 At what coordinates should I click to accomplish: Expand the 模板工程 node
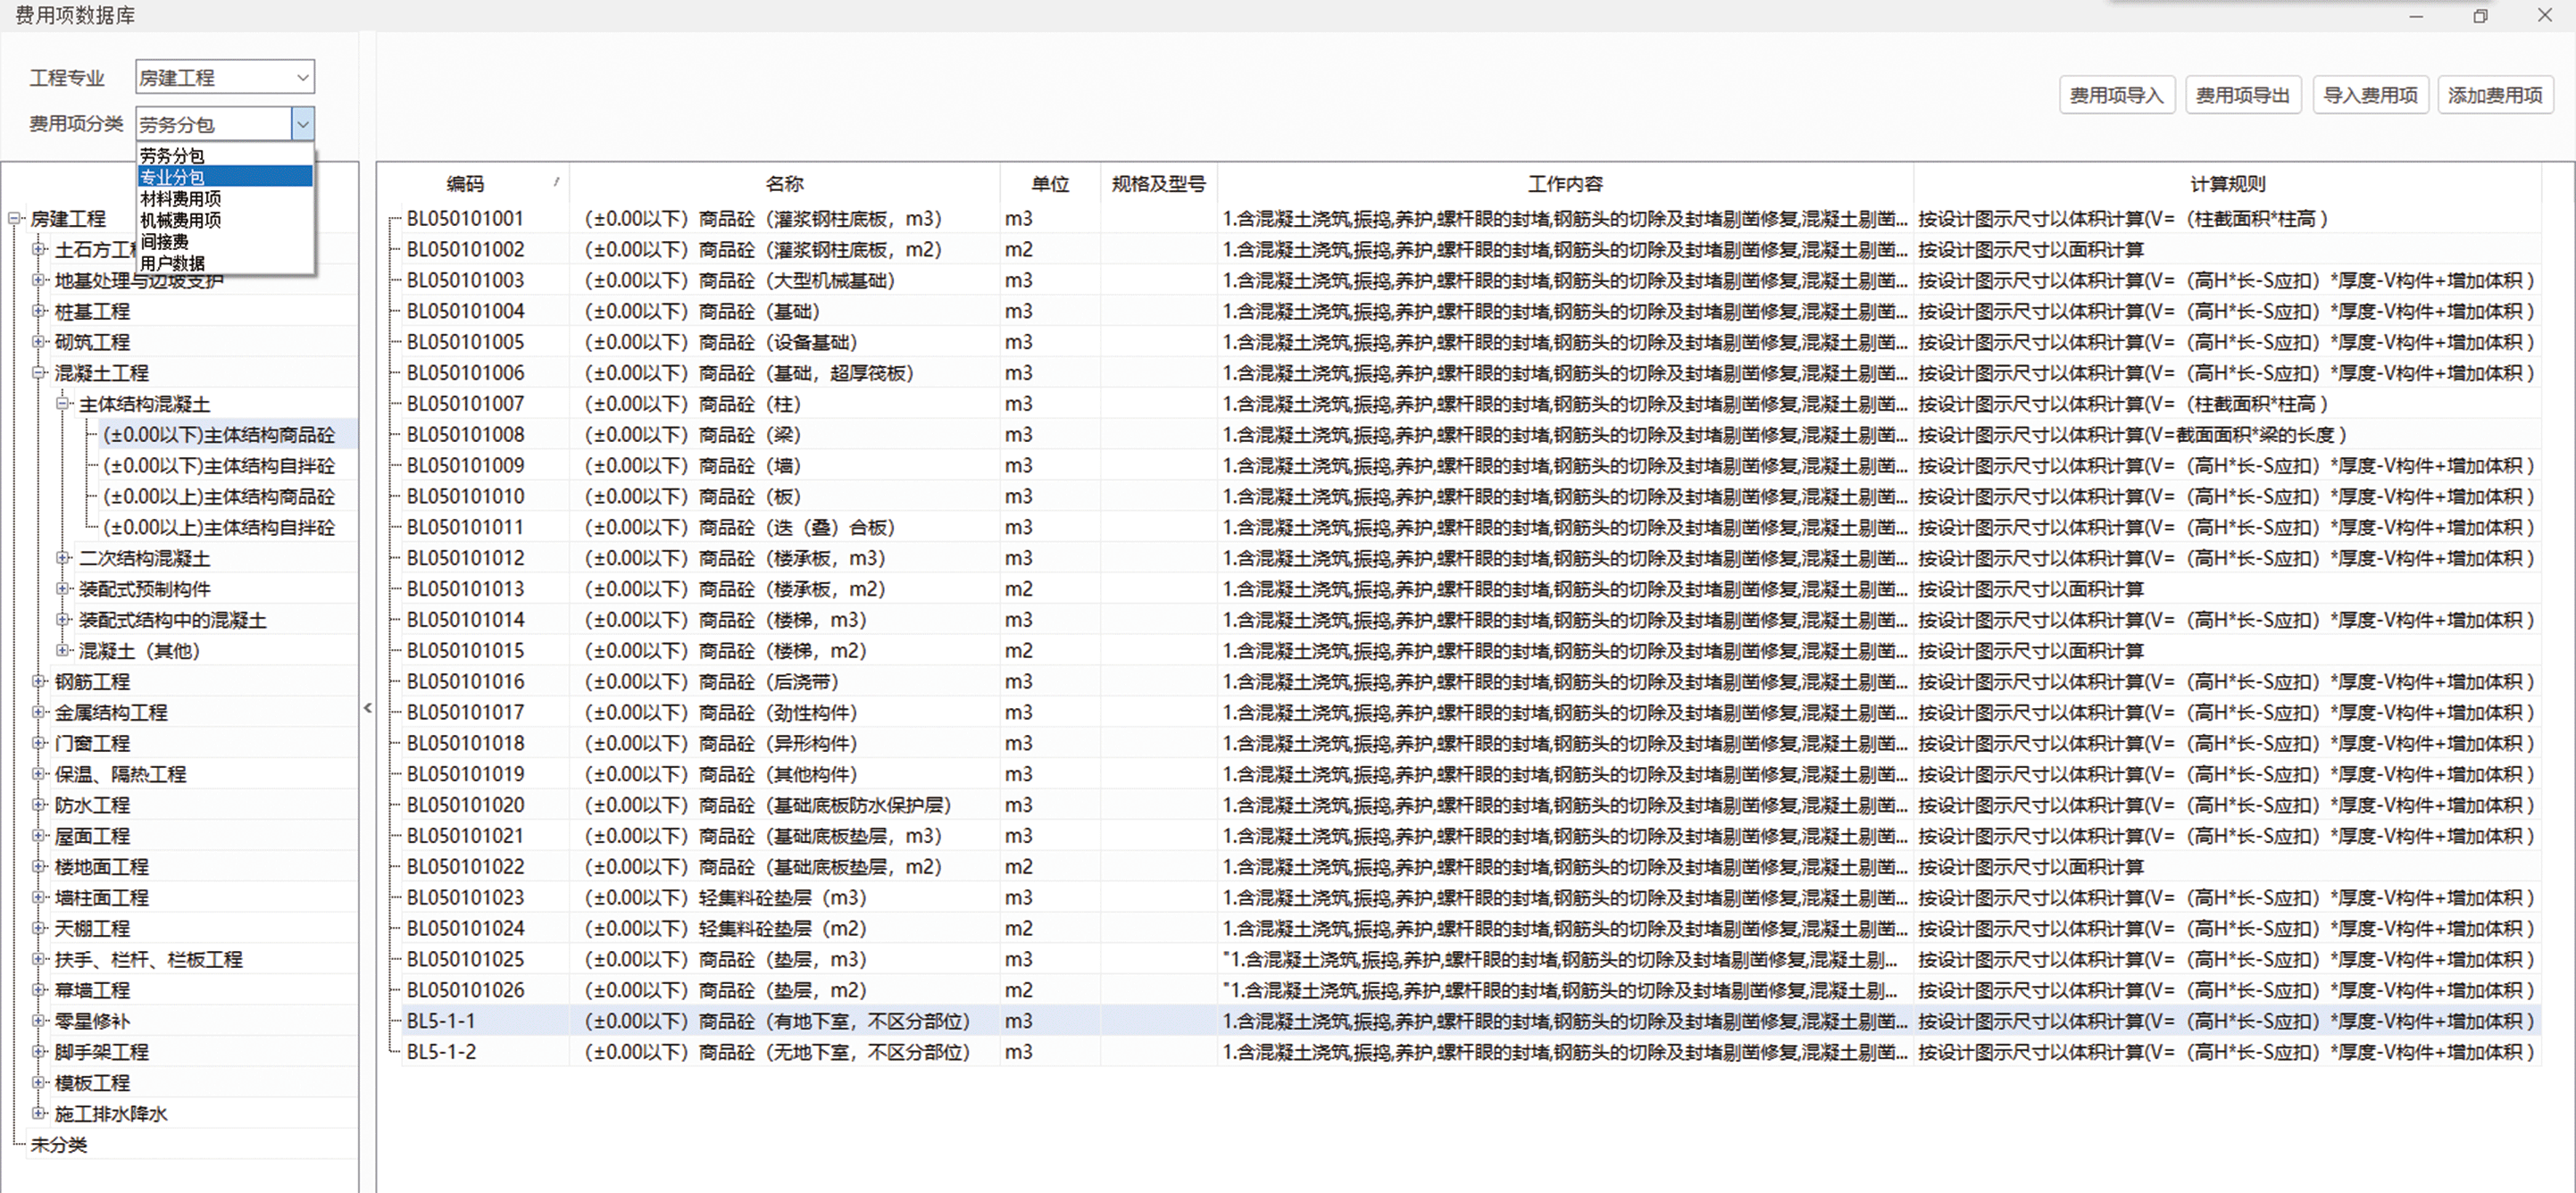click(39, 1083)
